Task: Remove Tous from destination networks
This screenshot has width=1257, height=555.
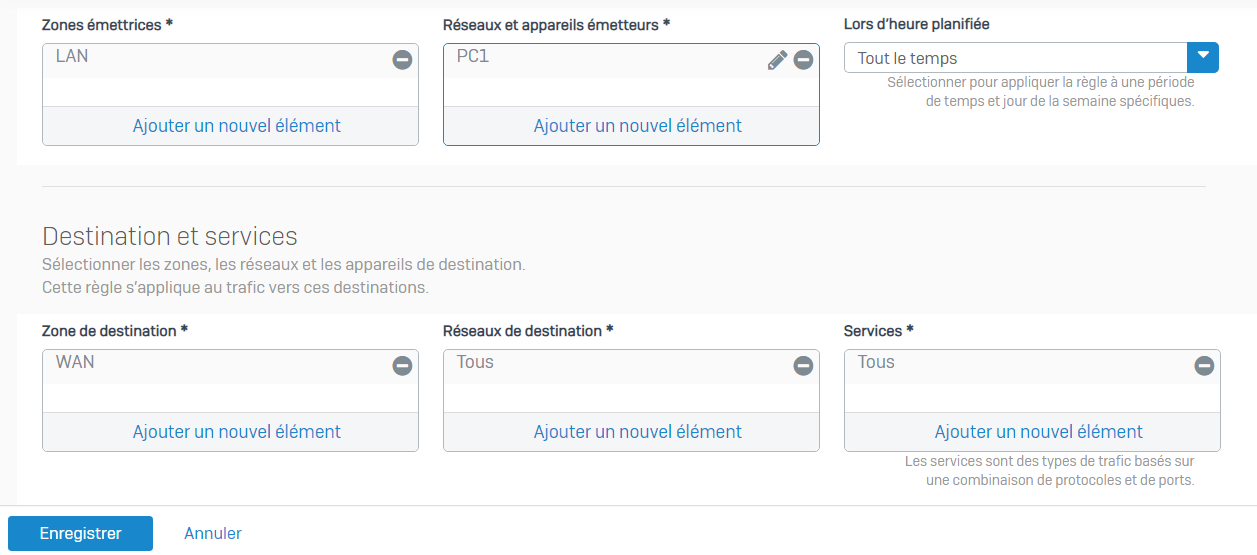Action: point(803,366)
